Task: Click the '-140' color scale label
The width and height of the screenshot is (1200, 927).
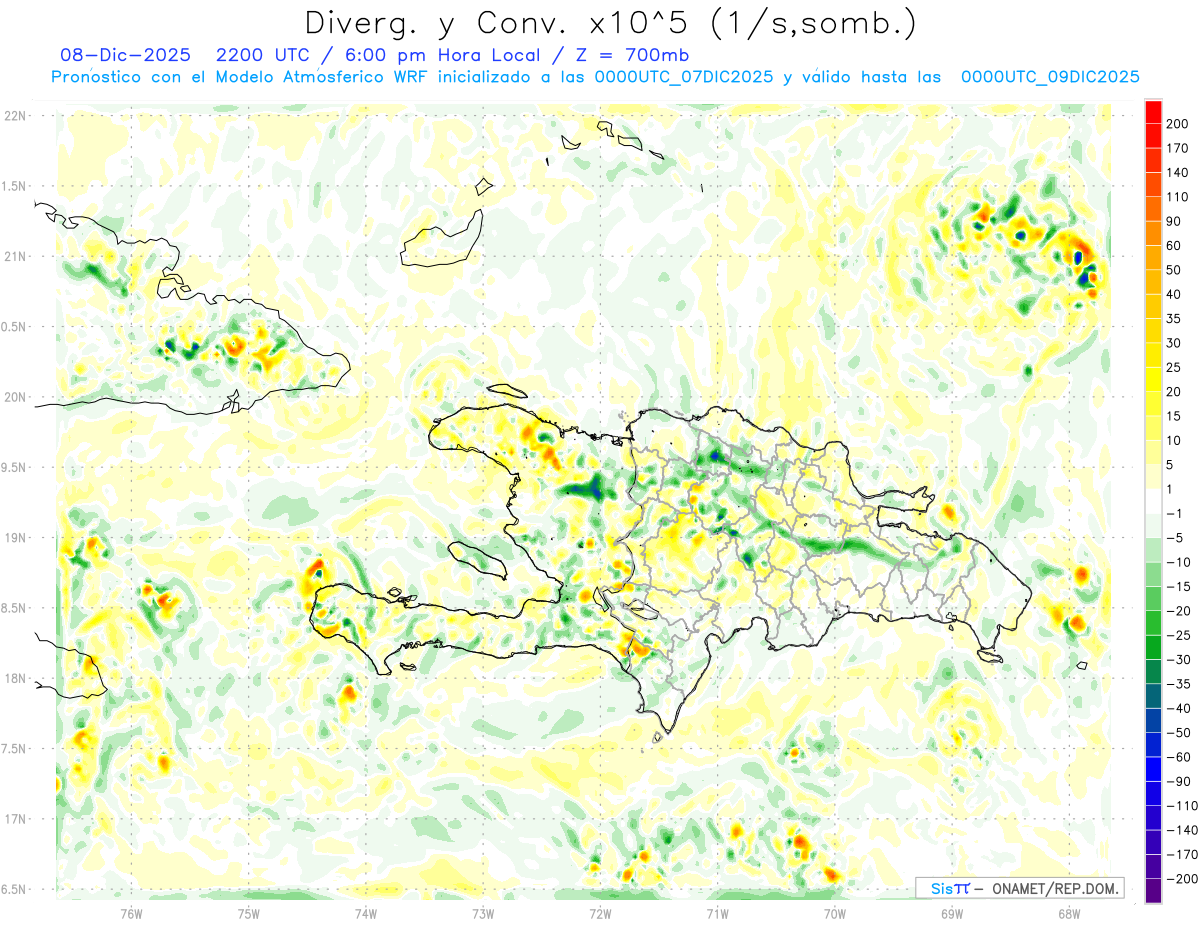Action: 1181,830
